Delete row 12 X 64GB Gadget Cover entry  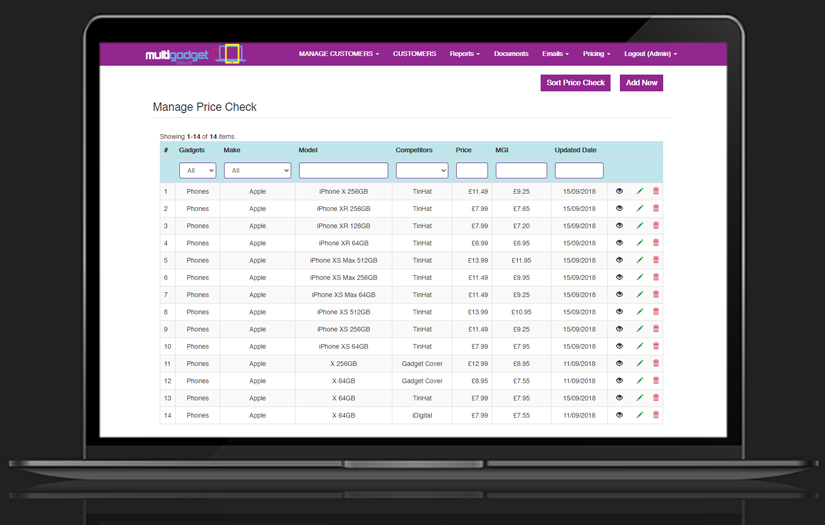click(656, 380)
